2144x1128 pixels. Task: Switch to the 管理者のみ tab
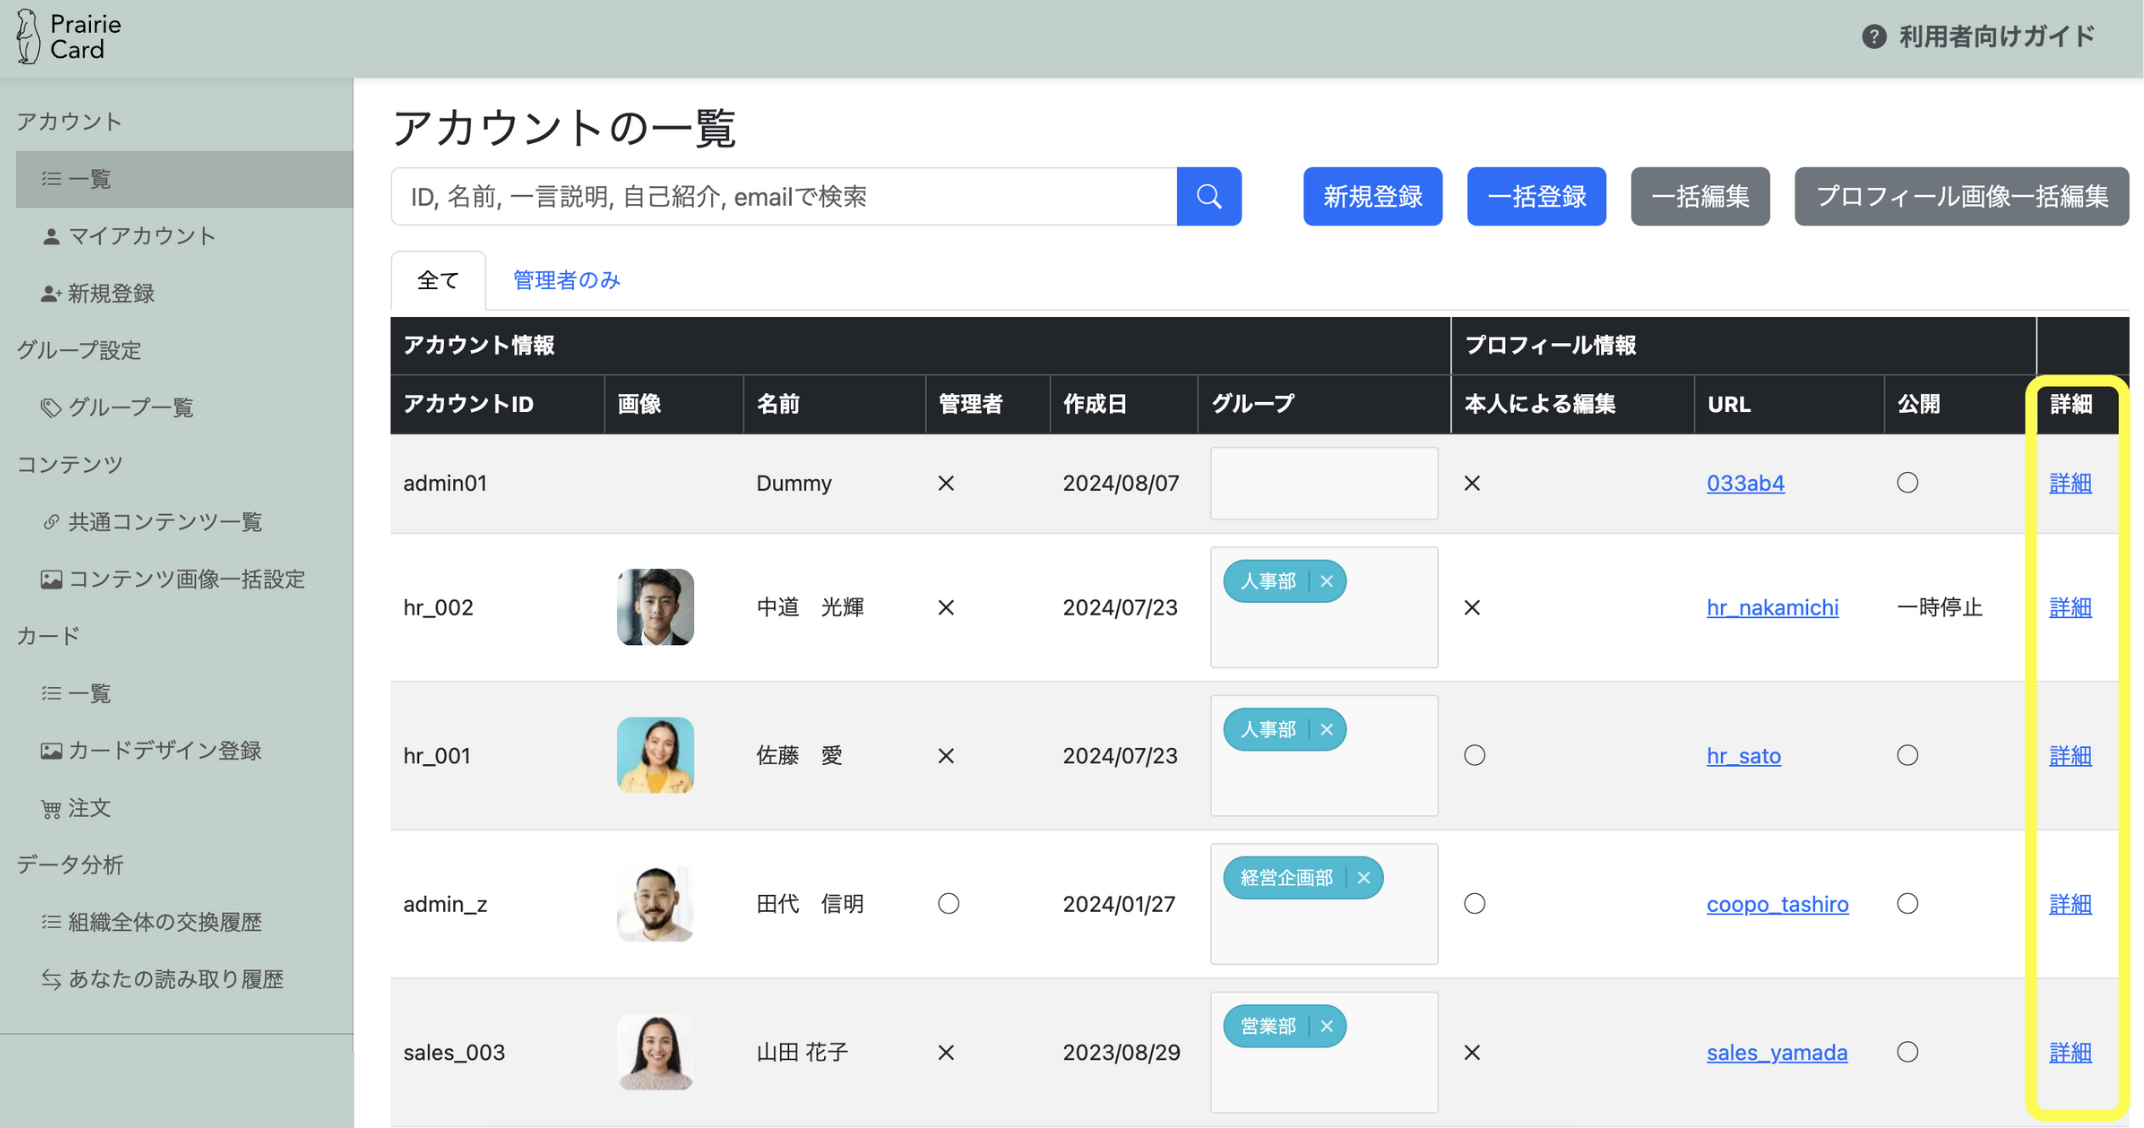tap(566, 280)
